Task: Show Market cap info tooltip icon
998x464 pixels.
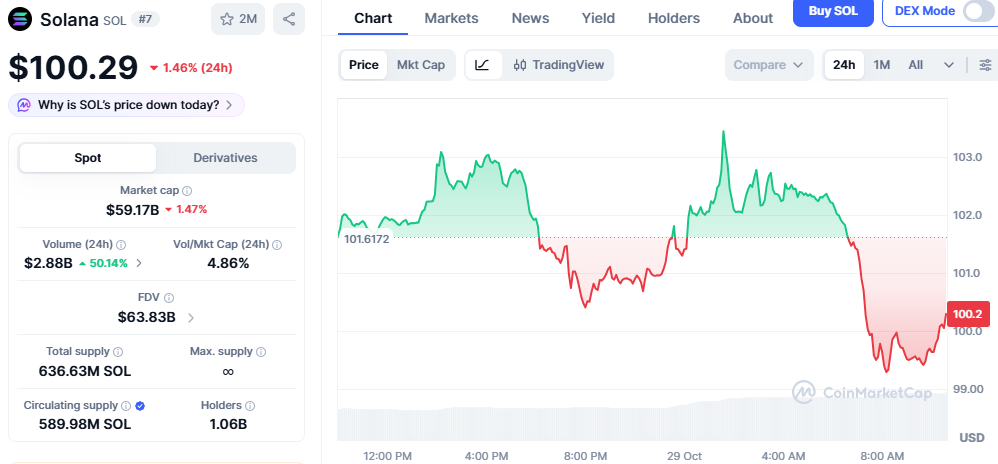Action: pos(187,191)
